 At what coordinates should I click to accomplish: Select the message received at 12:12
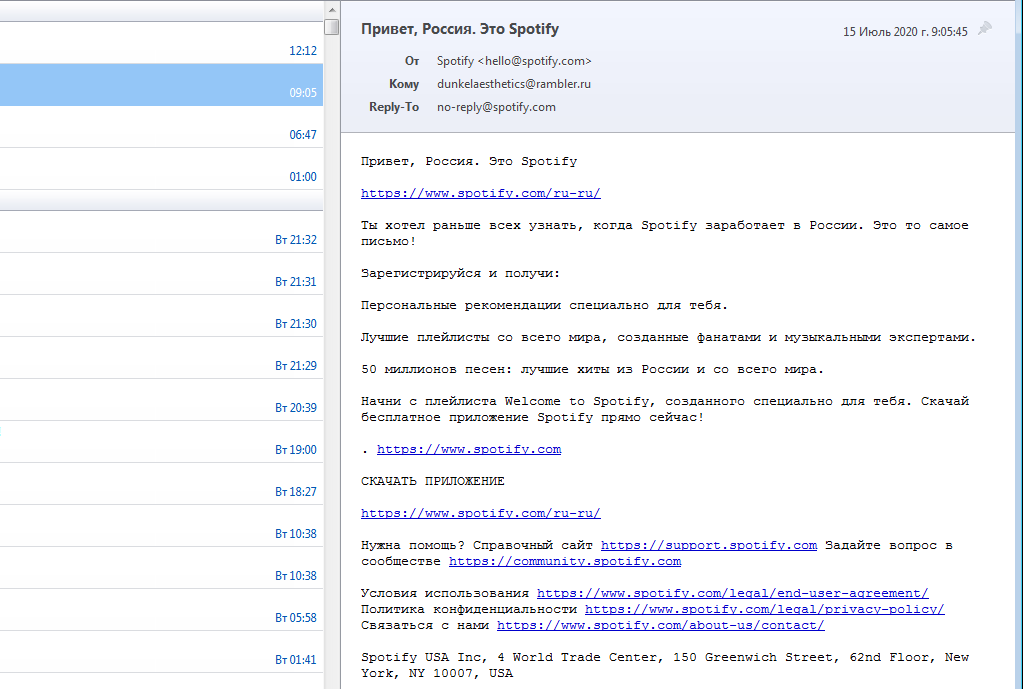click(161, 43)
